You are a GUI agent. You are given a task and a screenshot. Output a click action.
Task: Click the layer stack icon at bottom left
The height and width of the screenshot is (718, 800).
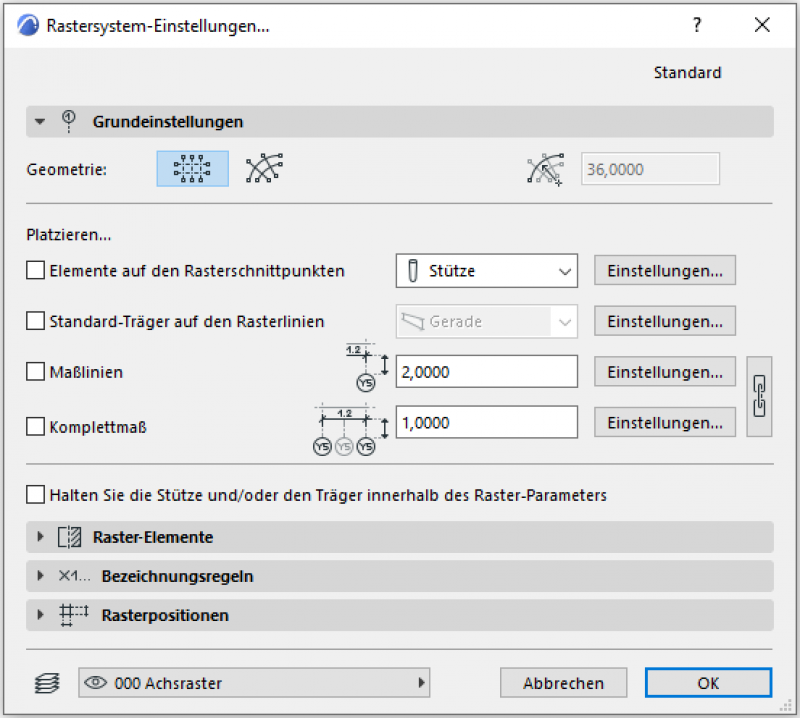43,684
